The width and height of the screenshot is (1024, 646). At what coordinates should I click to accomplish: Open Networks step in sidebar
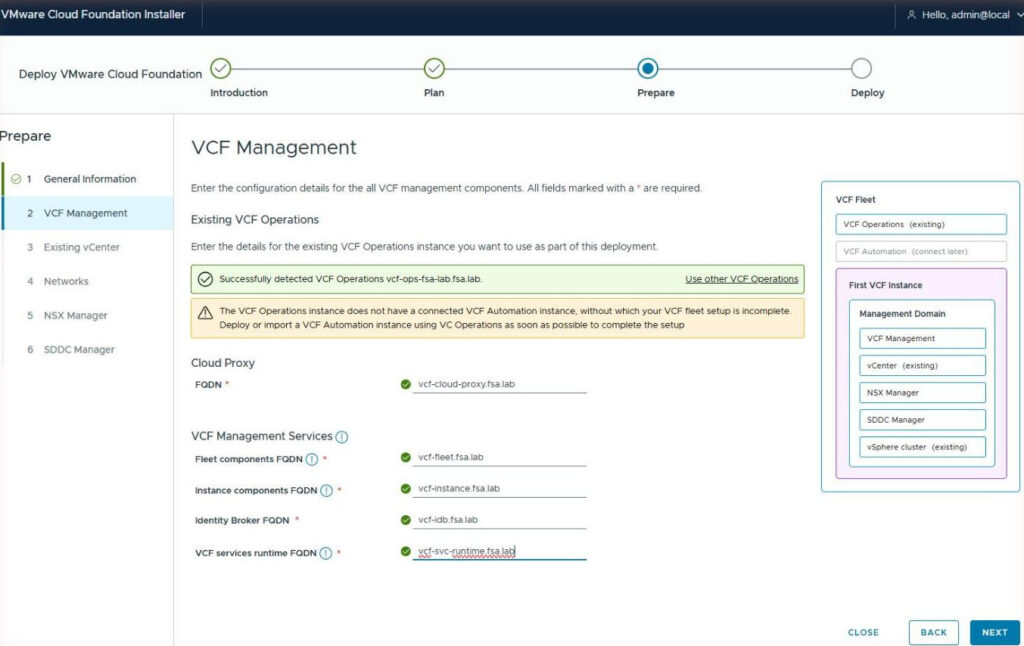(x=88, y=281)
